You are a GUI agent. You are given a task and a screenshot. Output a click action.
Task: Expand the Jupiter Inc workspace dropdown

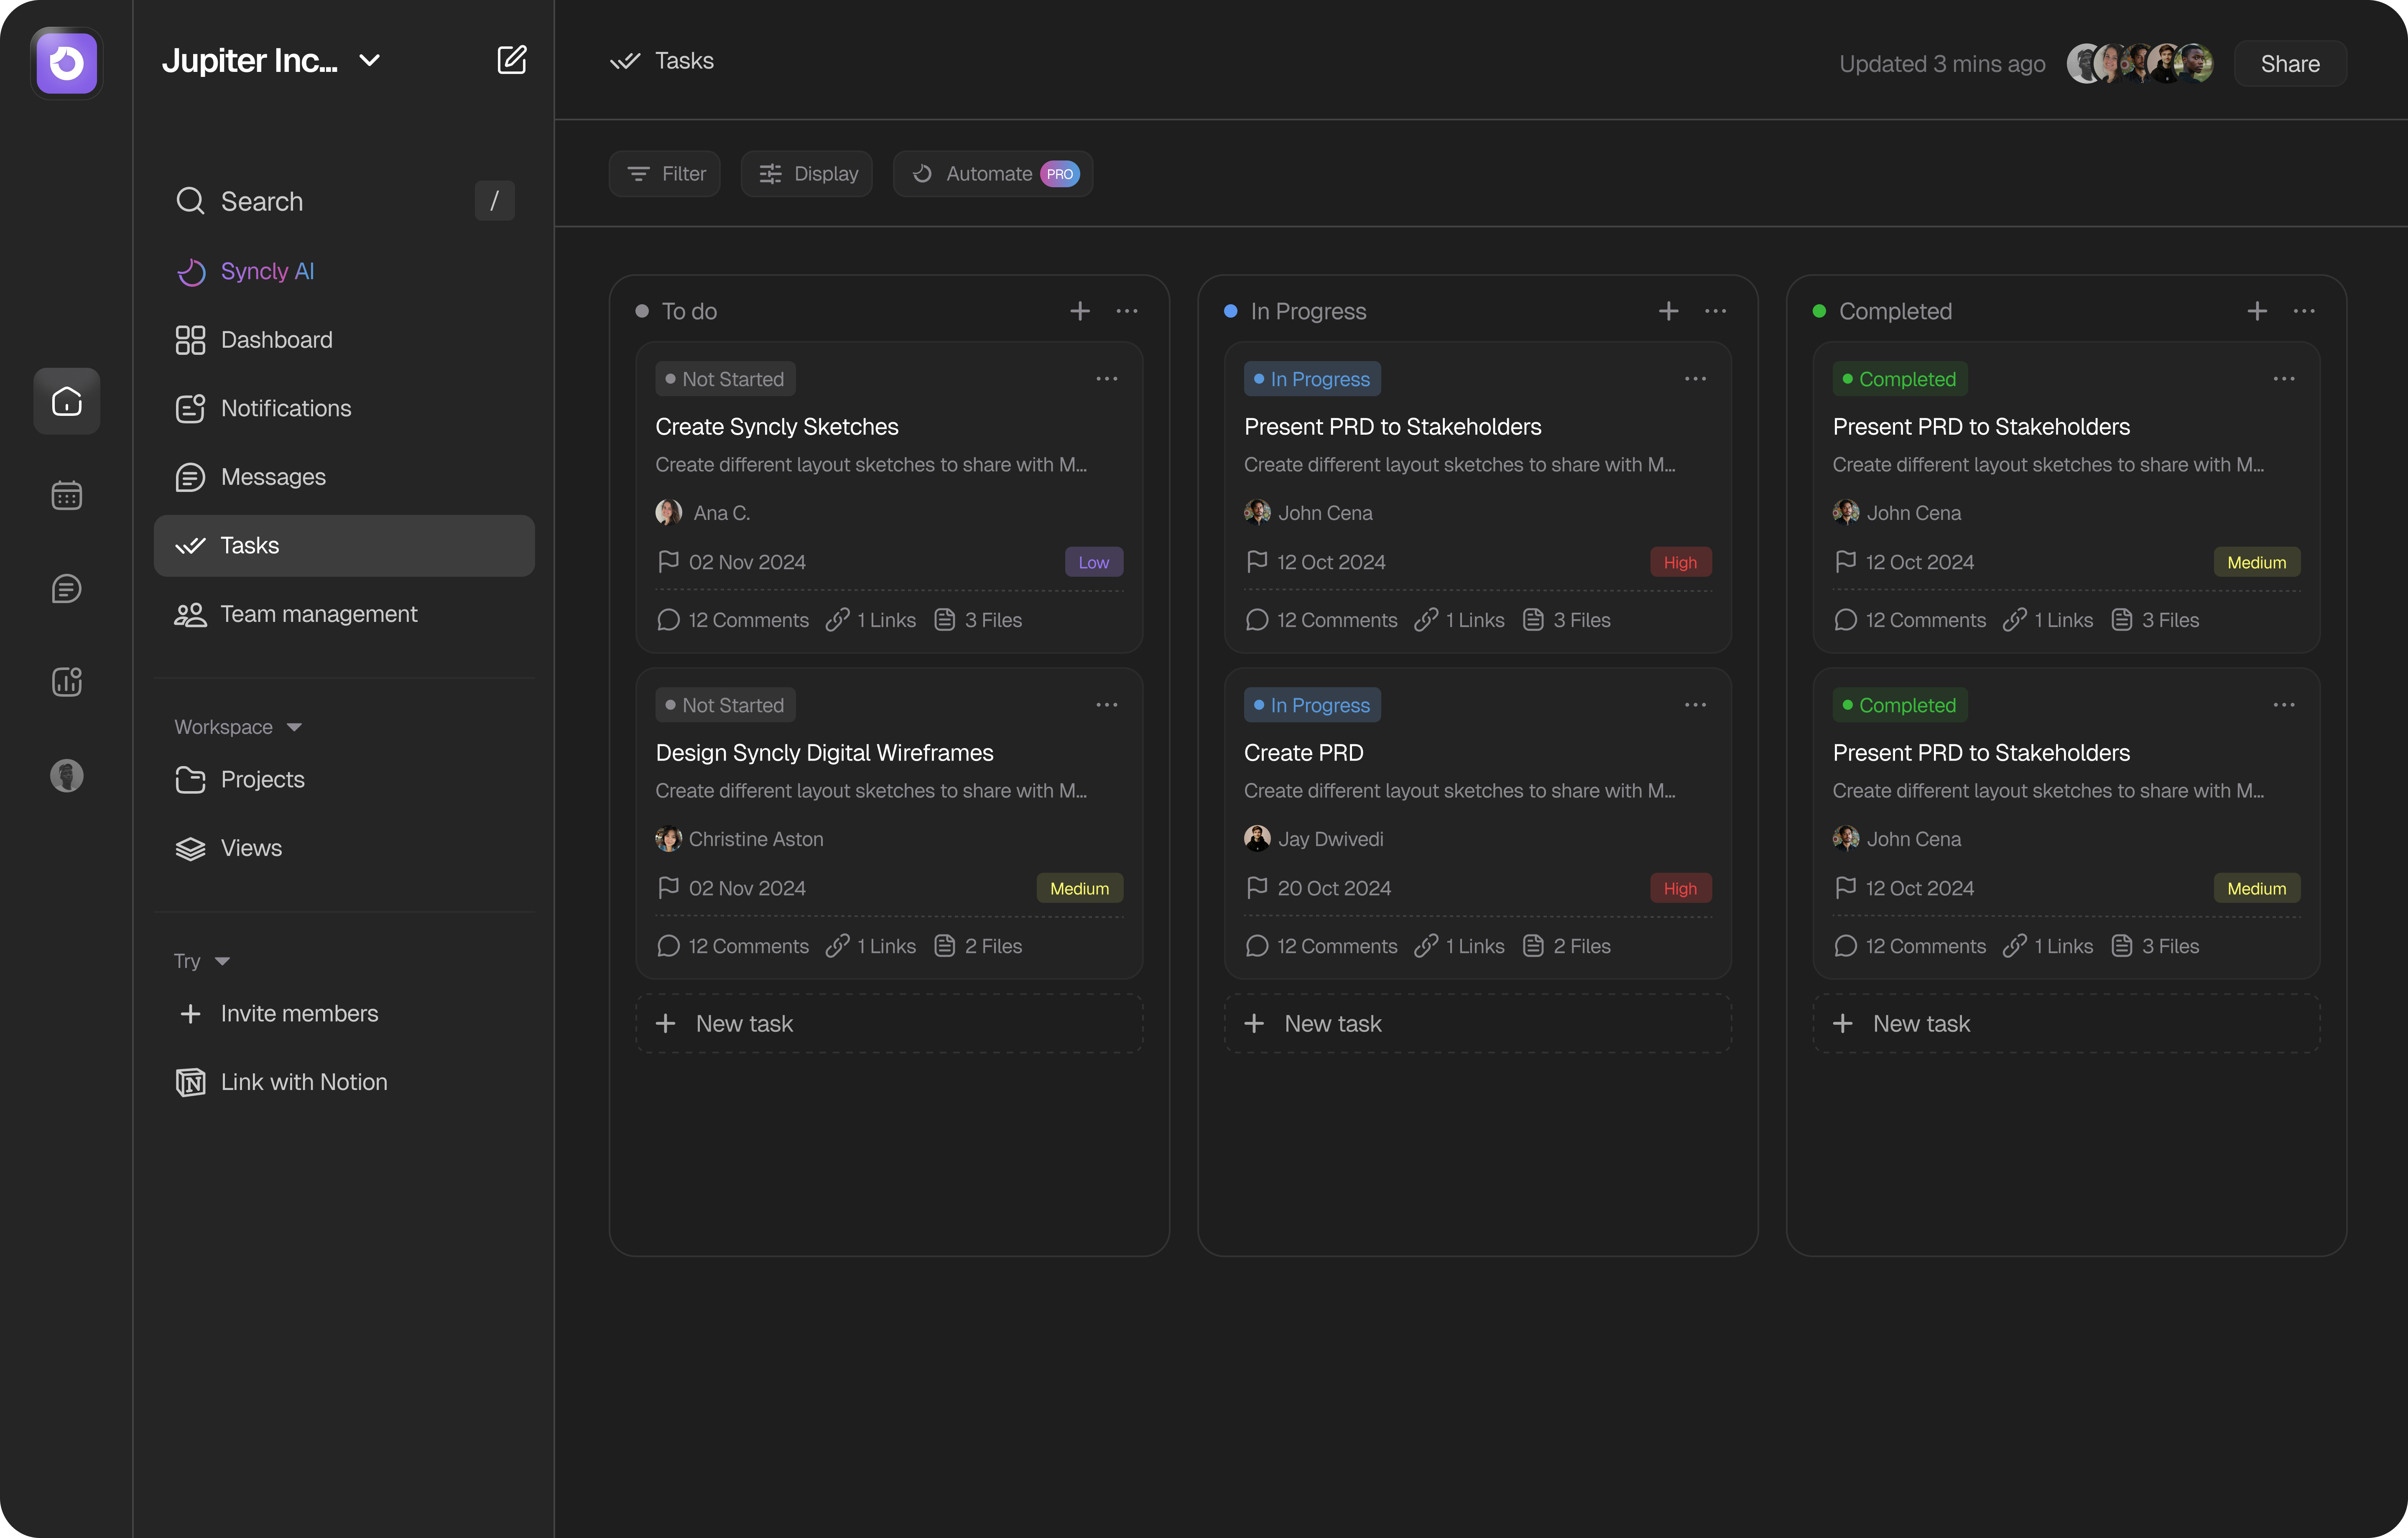coord(369,60)
